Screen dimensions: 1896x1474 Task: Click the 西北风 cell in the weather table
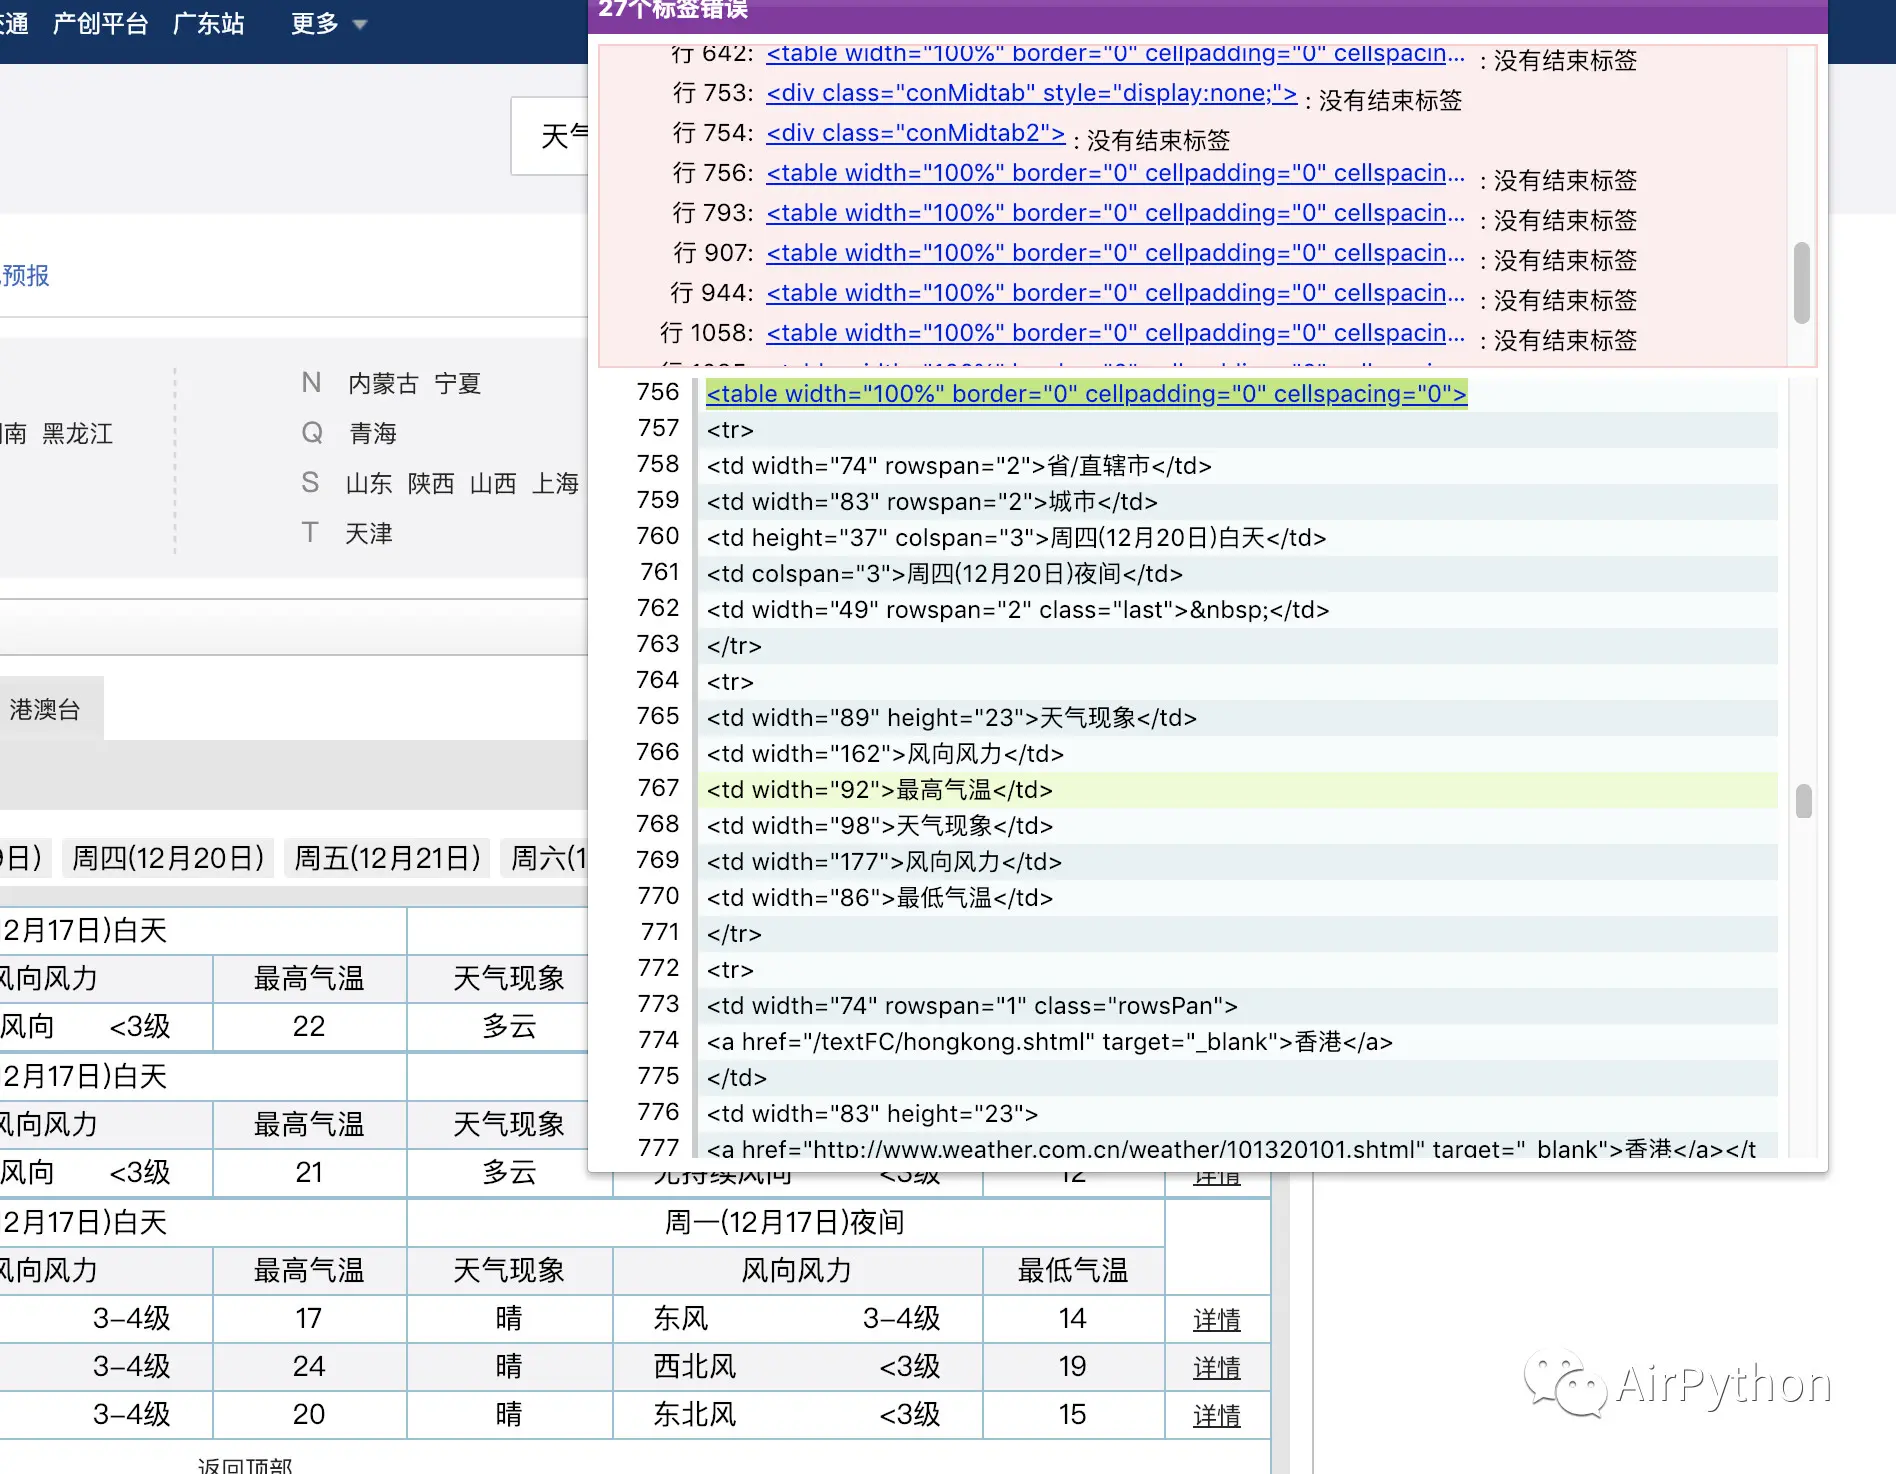click(x=695, y=1367)
